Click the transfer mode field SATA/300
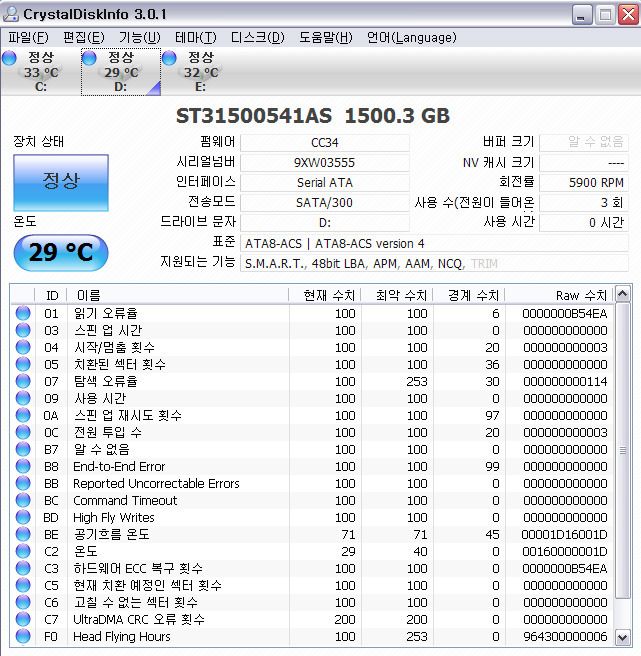This screenshot has width=641, height=656. 325,203
